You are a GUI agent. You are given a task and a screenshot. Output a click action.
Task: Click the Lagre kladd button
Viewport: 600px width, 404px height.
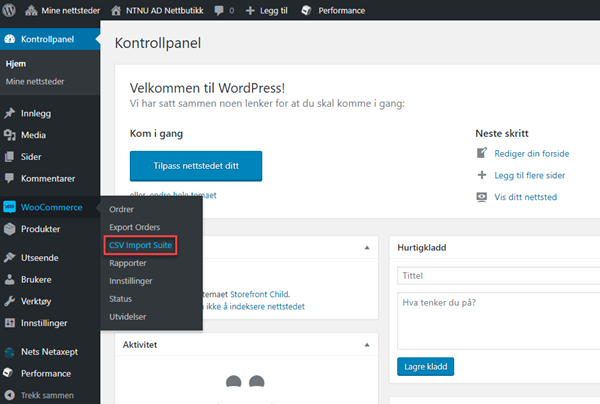click(426, 367)
